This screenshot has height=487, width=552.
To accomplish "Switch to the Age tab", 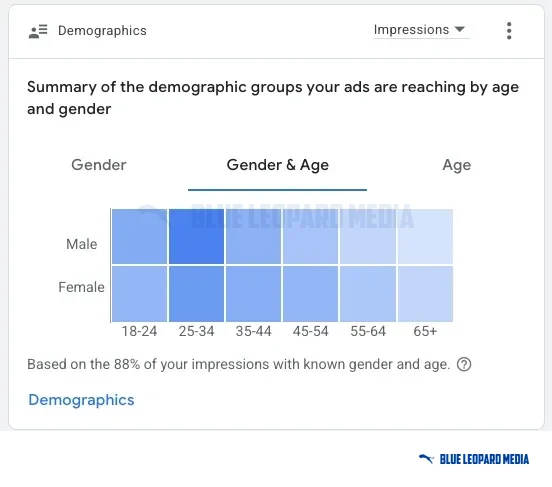I will pyautogui.click(x=457, y=165).
